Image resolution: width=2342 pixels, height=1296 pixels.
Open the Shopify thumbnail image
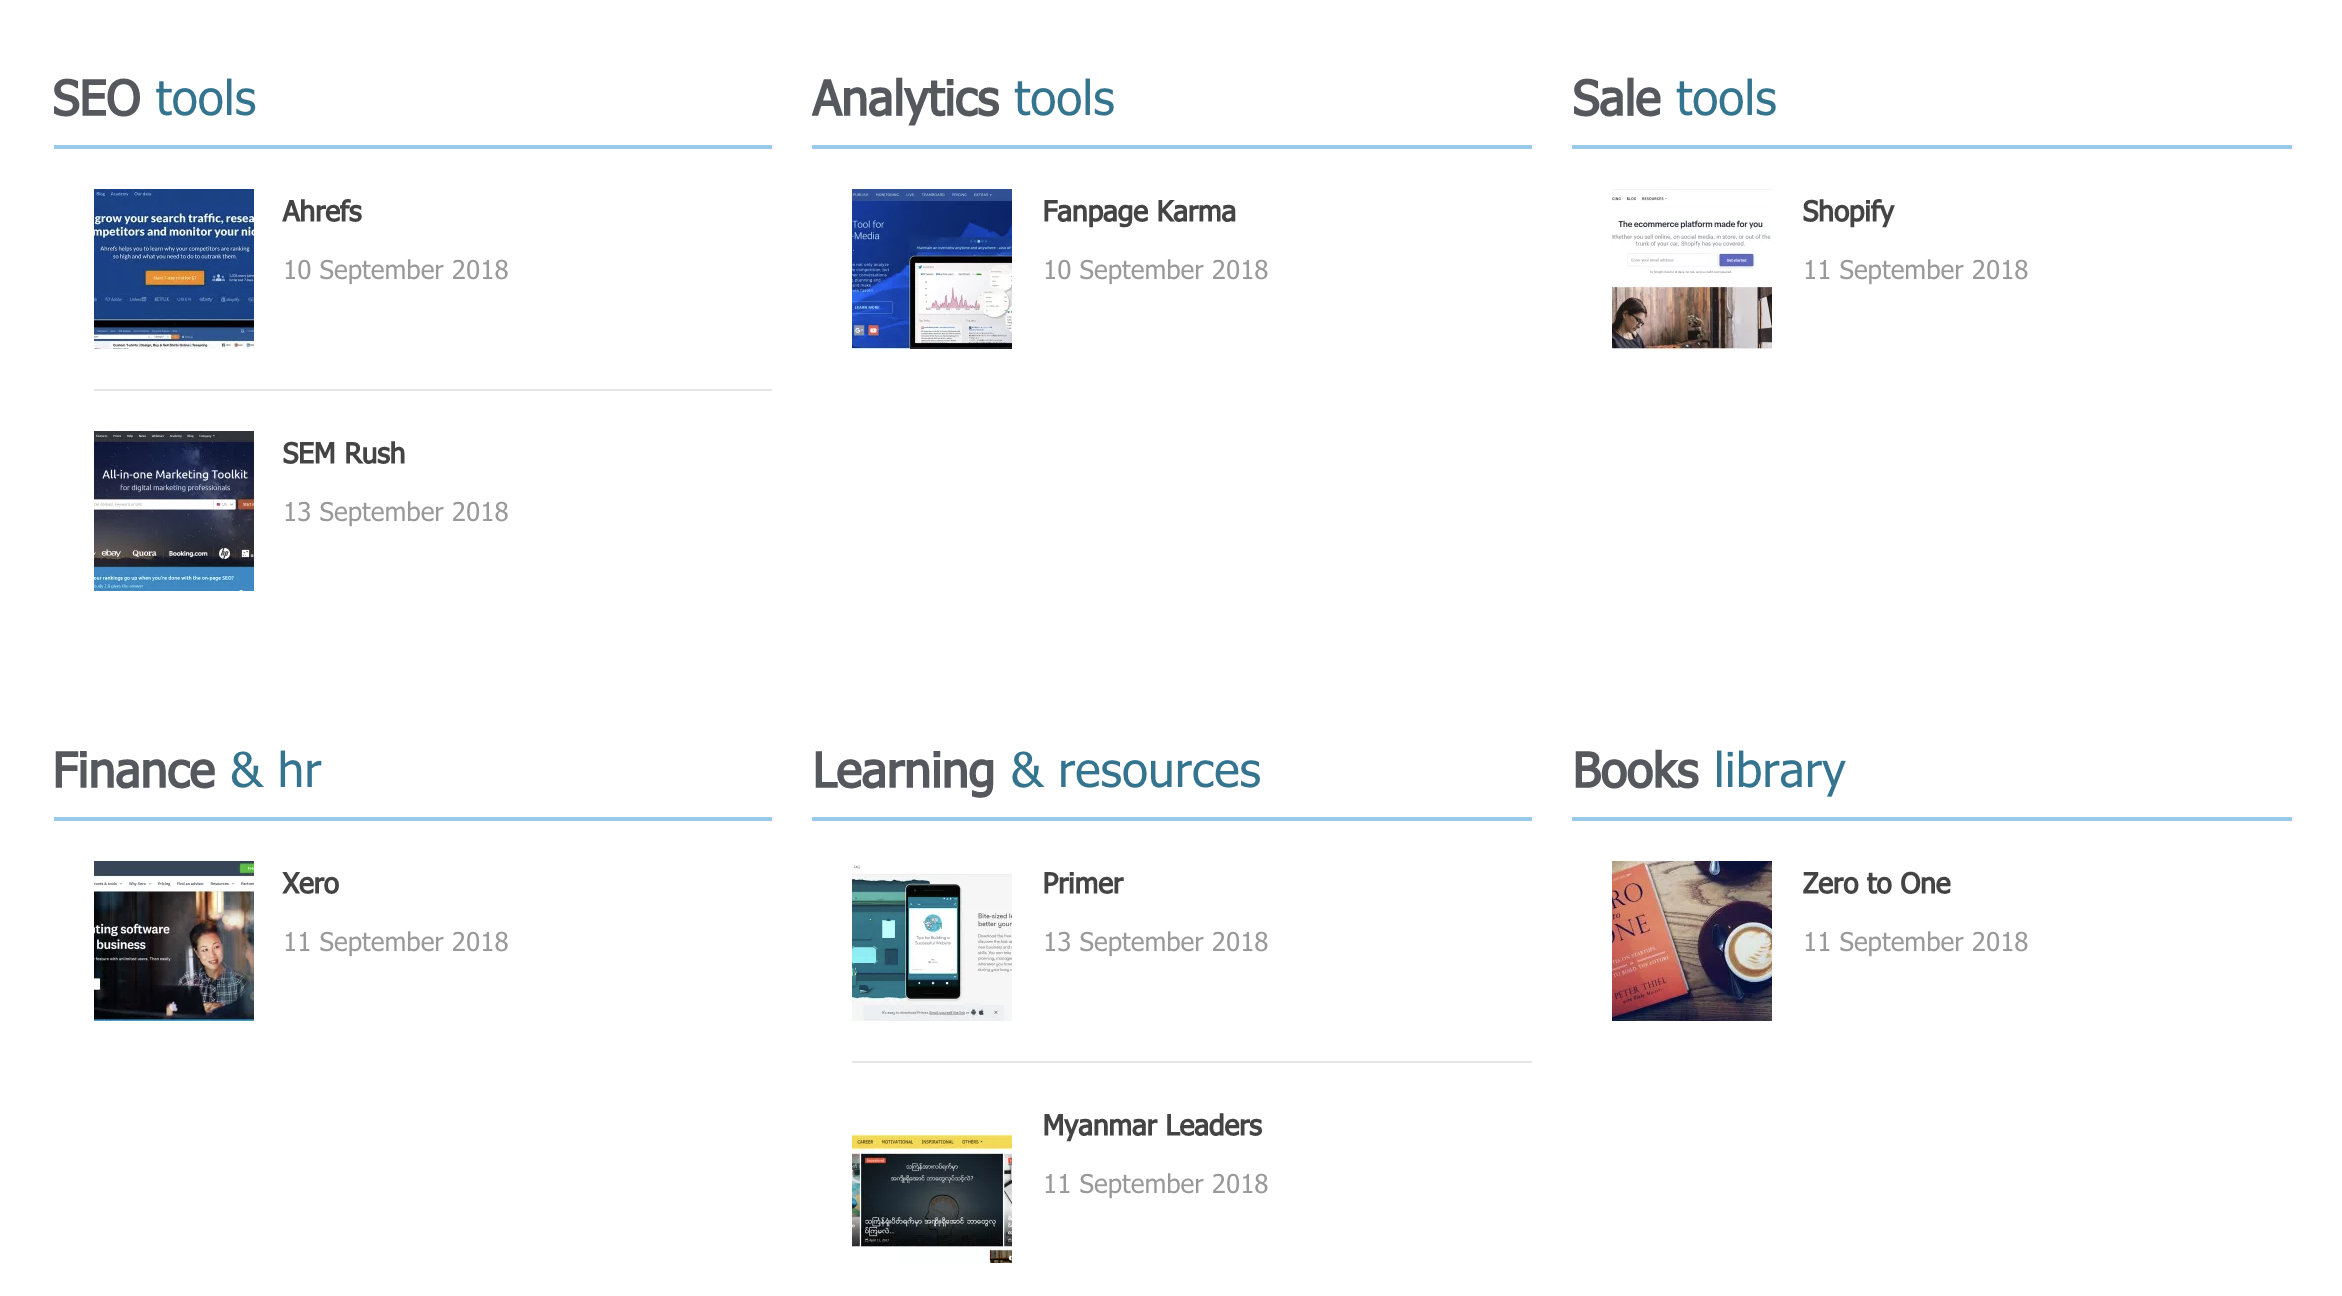click(1691, 268)
